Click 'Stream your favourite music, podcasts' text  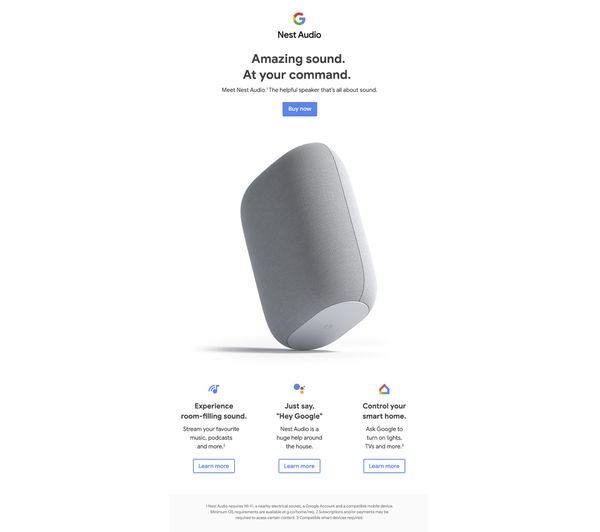[211, 433]
